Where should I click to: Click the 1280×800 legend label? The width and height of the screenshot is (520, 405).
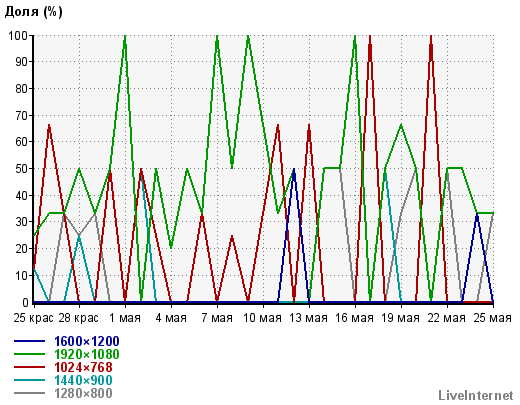pyautogui.click(x=83, y=394)
